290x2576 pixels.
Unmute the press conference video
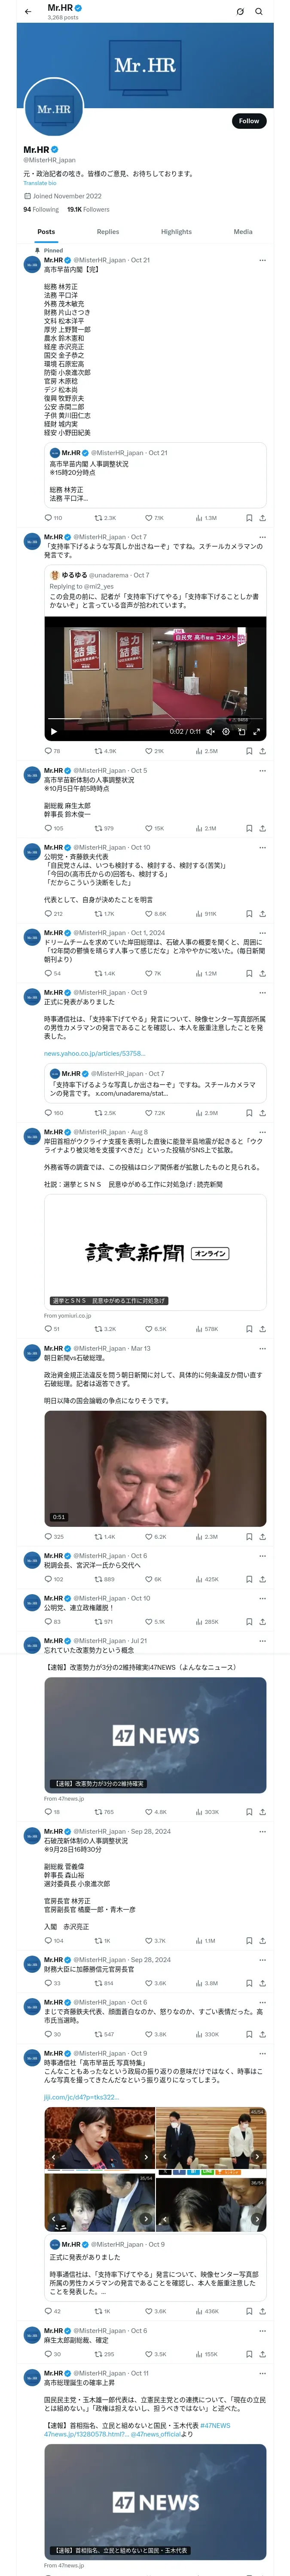(211, 732)
